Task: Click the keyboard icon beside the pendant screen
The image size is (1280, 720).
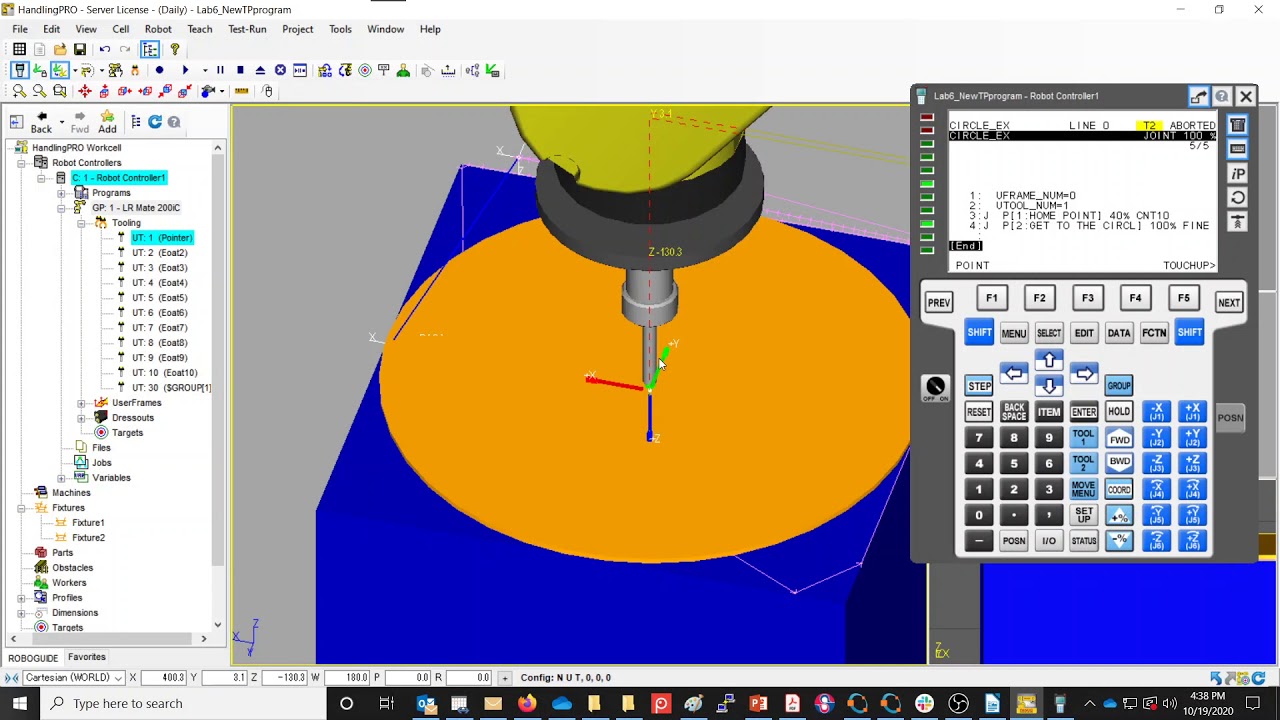Action: click(x=1237, y=149)
